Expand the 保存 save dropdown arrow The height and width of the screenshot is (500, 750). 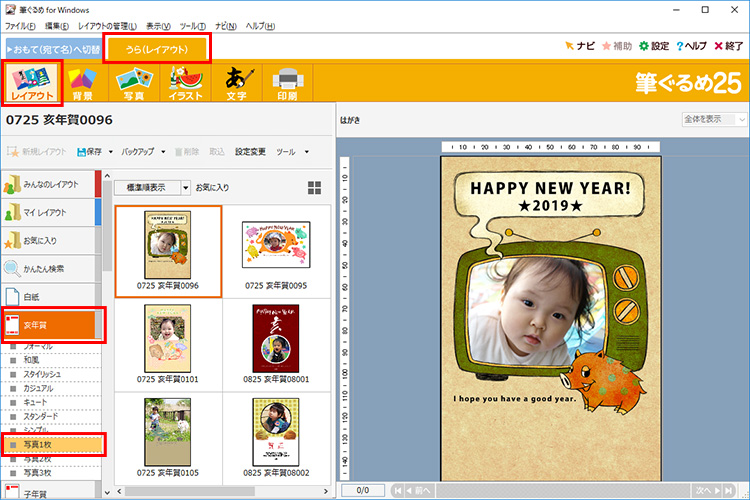108,152
